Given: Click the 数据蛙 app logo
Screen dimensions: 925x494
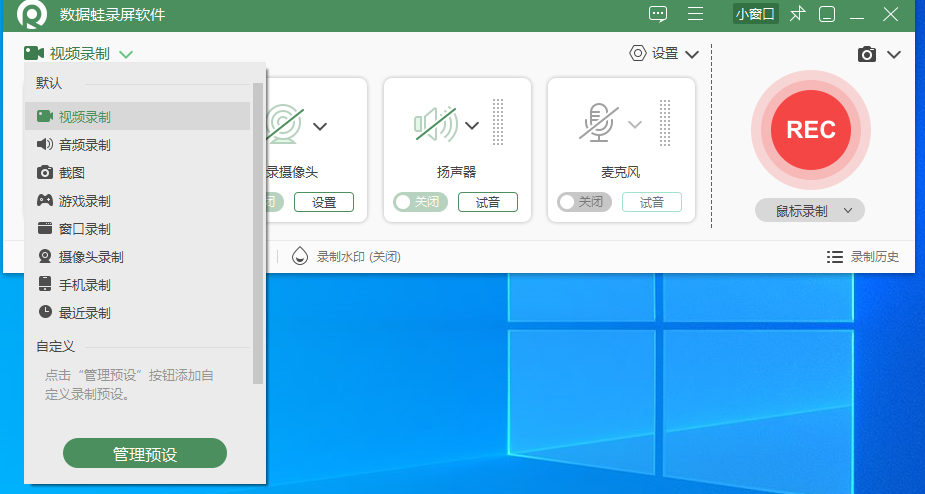Looking at the screenshot, I should point(32,14).
